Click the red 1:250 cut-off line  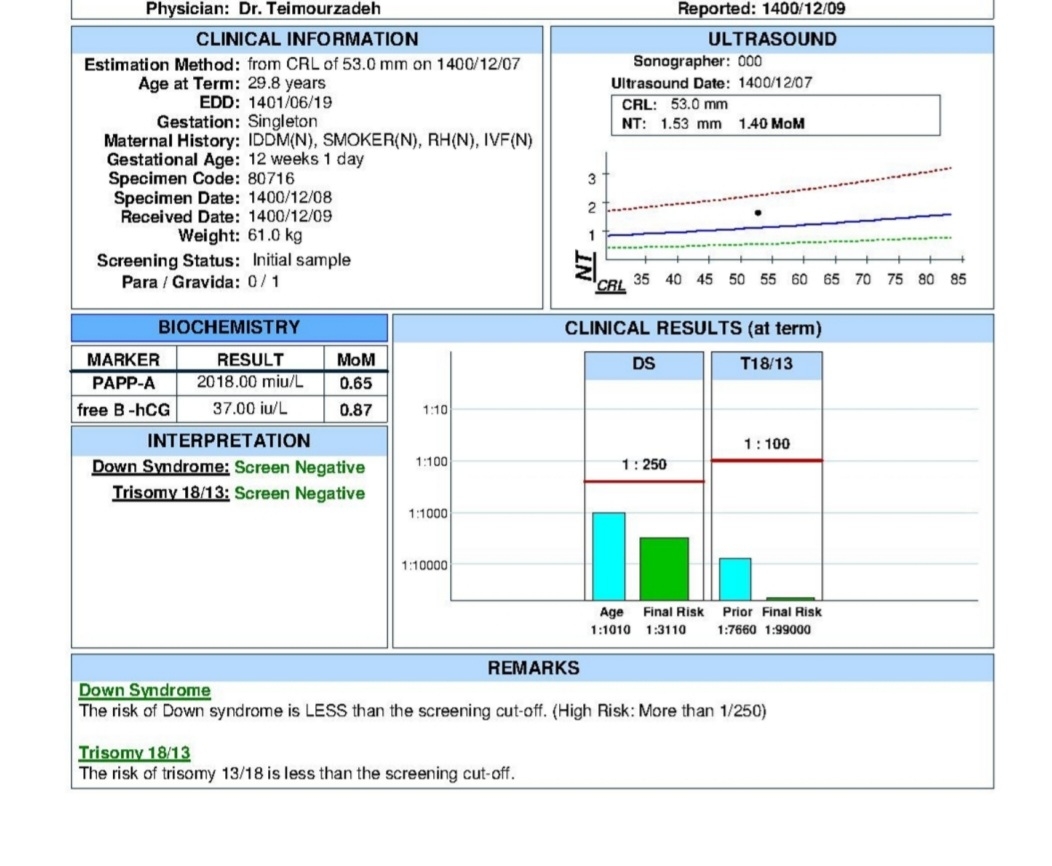644,482
